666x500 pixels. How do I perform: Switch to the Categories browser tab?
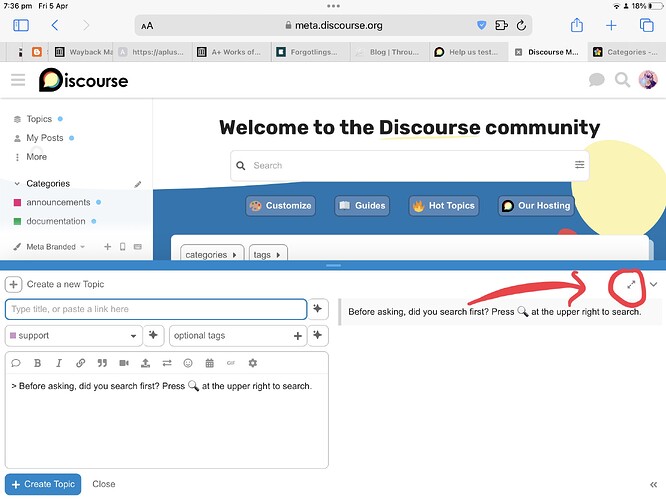click(626, 52)
